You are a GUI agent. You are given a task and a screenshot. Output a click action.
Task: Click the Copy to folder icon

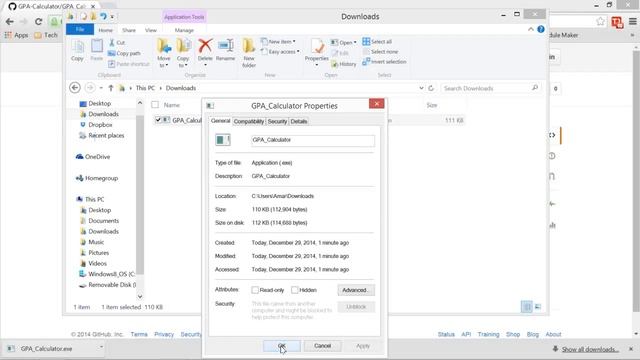click(x=183, y=46)
